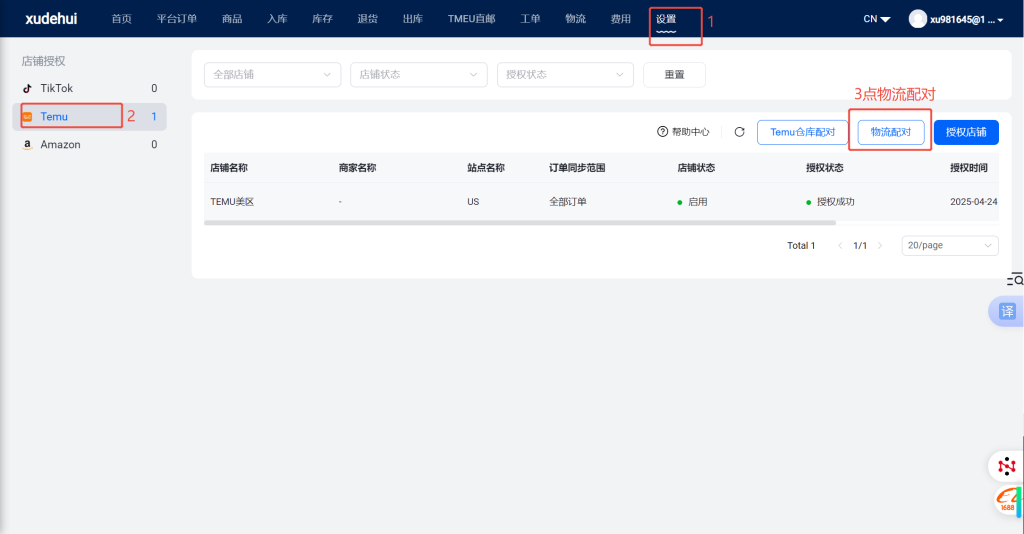
Task: Select Temu in store authorization list
Action: pos(54,116)
